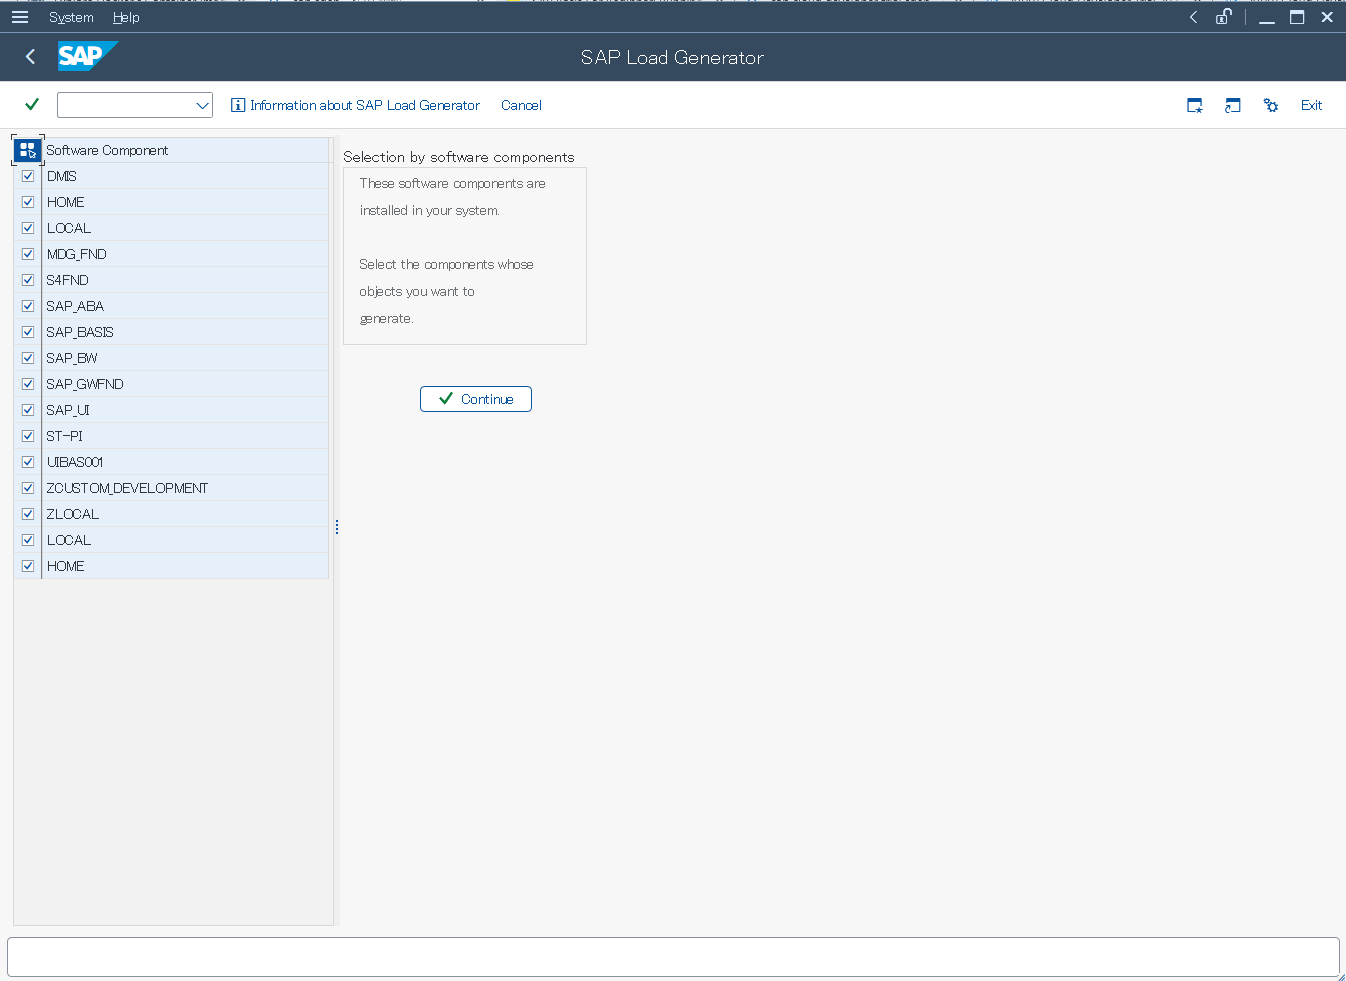Deselect the SAP_GWFND checkbox
Screen dimensions: 1346x981
point(28,384)
